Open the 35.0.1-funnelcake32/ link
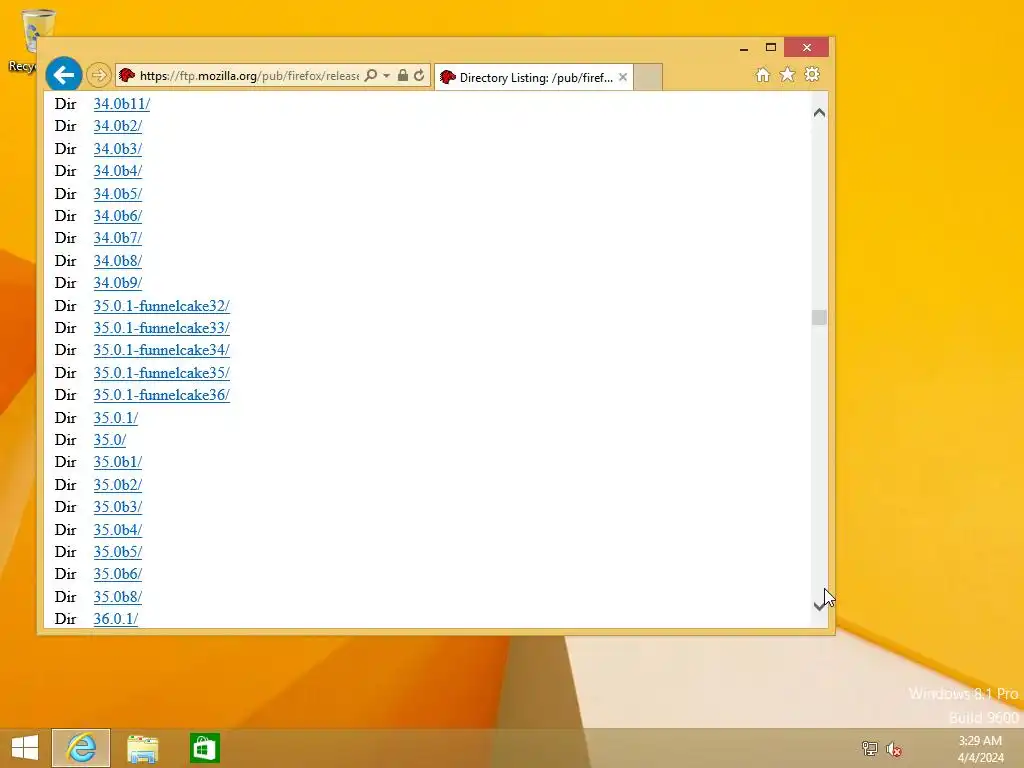 (x=161, y=306)
